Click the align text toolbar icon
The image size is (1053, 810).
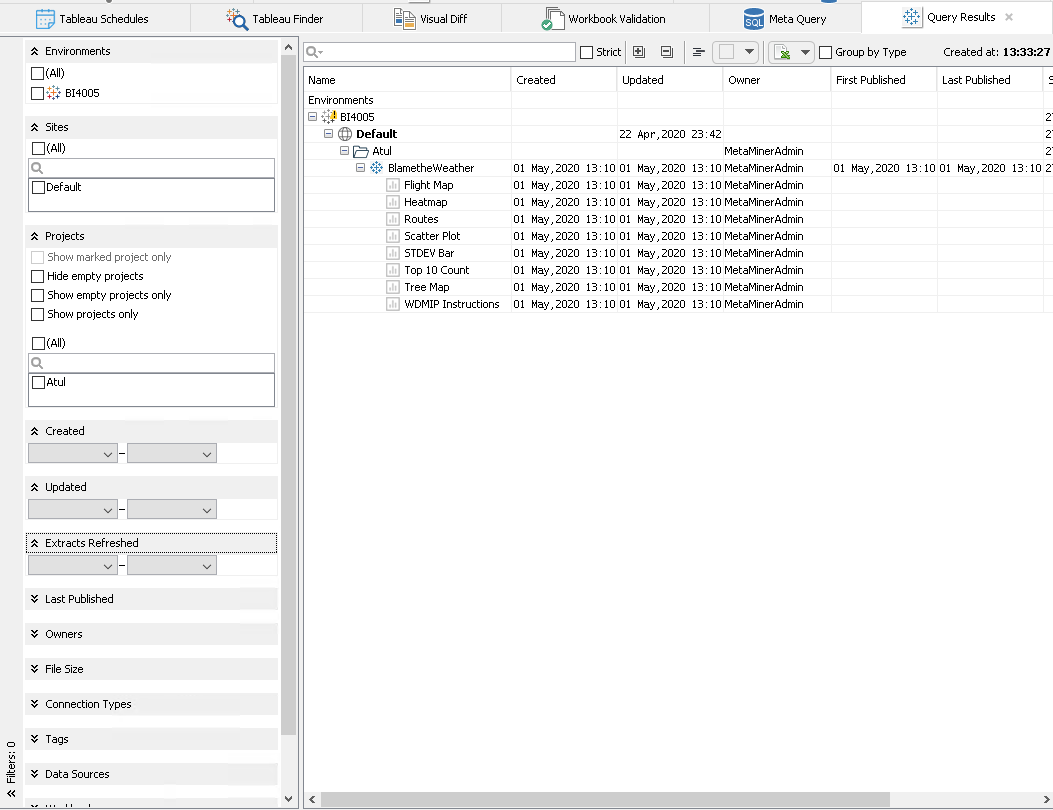point(698,52)
